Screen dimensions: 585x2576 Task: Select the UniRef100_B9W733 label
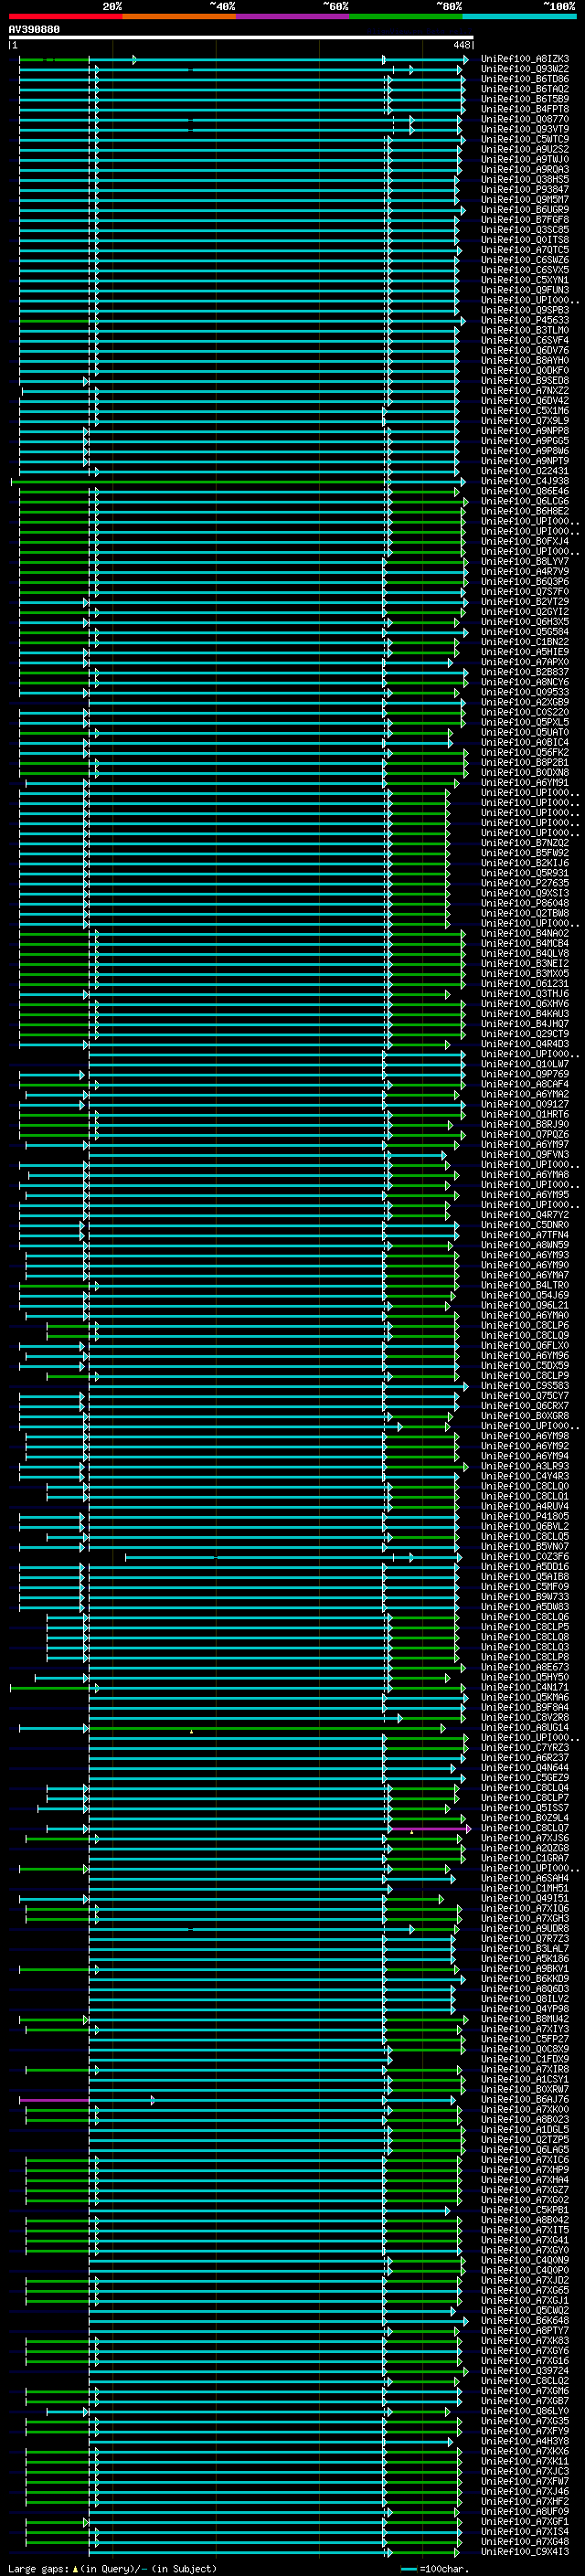click(x=525, y=1597)
